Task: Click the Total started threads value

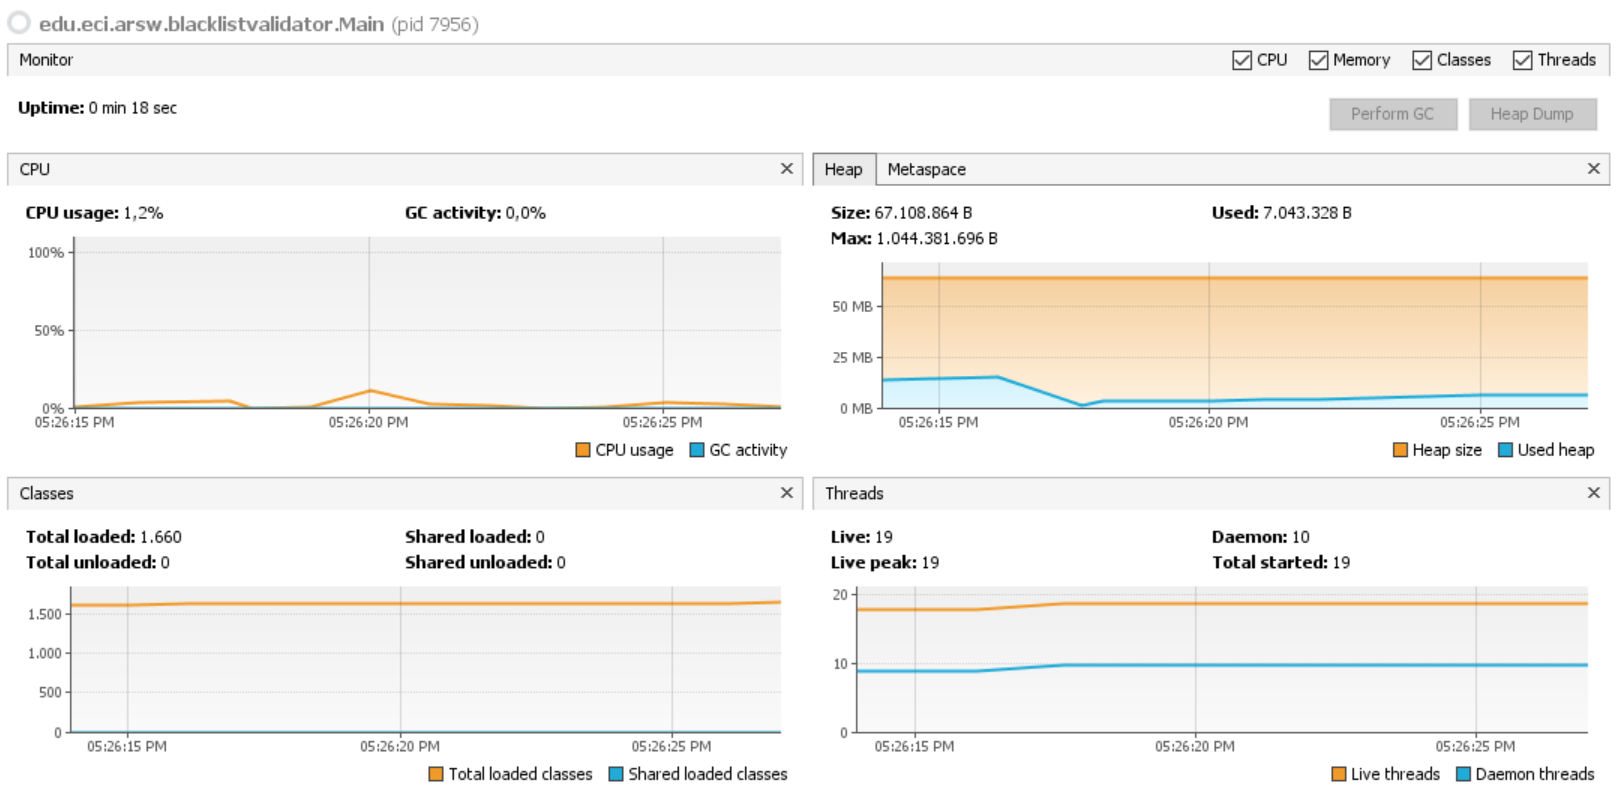Action: (1341, 563)
